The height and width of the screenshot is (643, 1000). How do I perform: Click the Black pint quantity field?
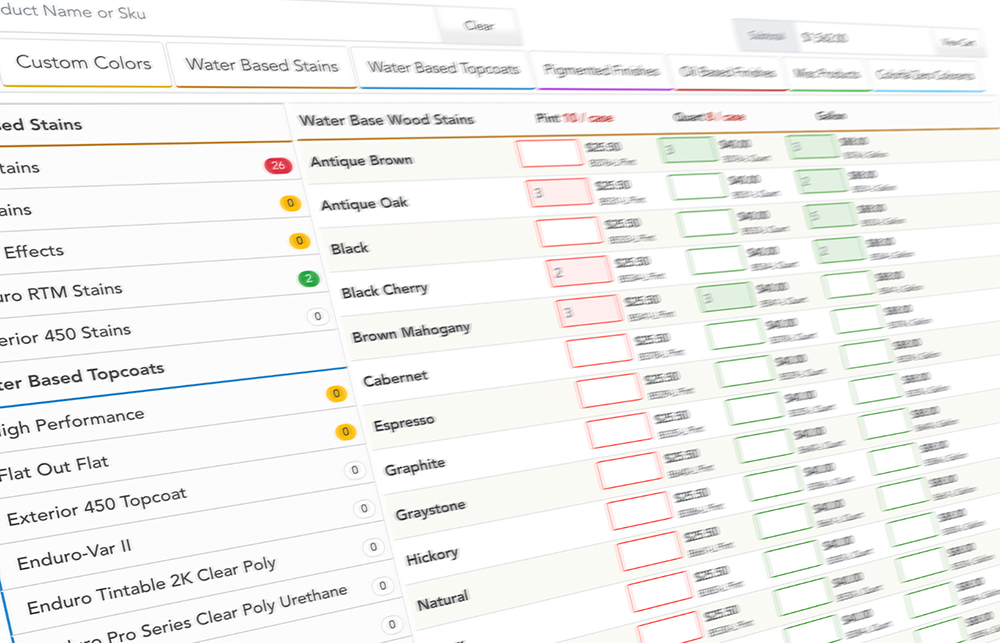coord(569,231)
